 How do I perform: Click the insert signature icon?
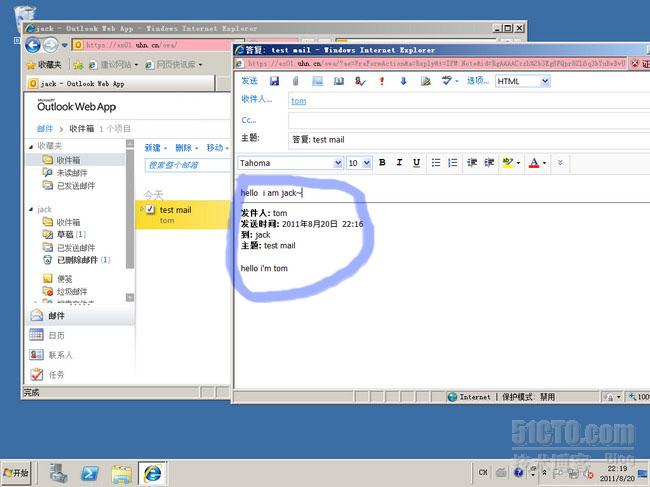pos(426,81)
